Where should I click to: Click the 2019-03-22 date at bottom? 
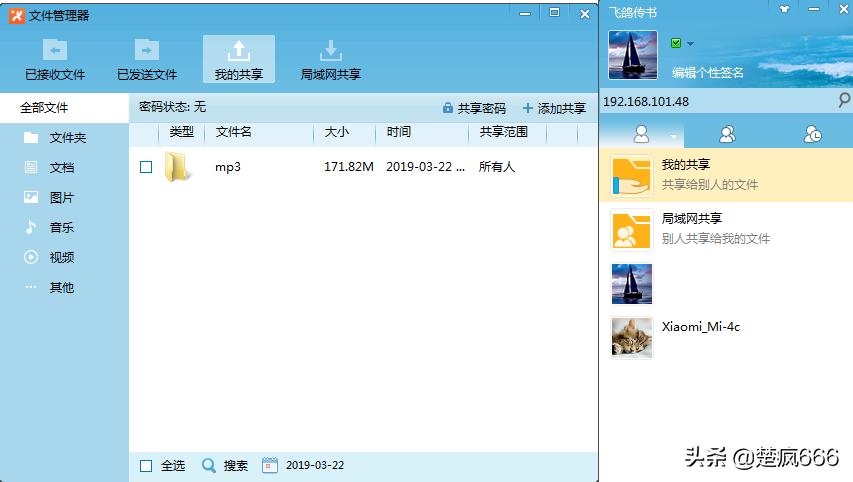(315, 466)
